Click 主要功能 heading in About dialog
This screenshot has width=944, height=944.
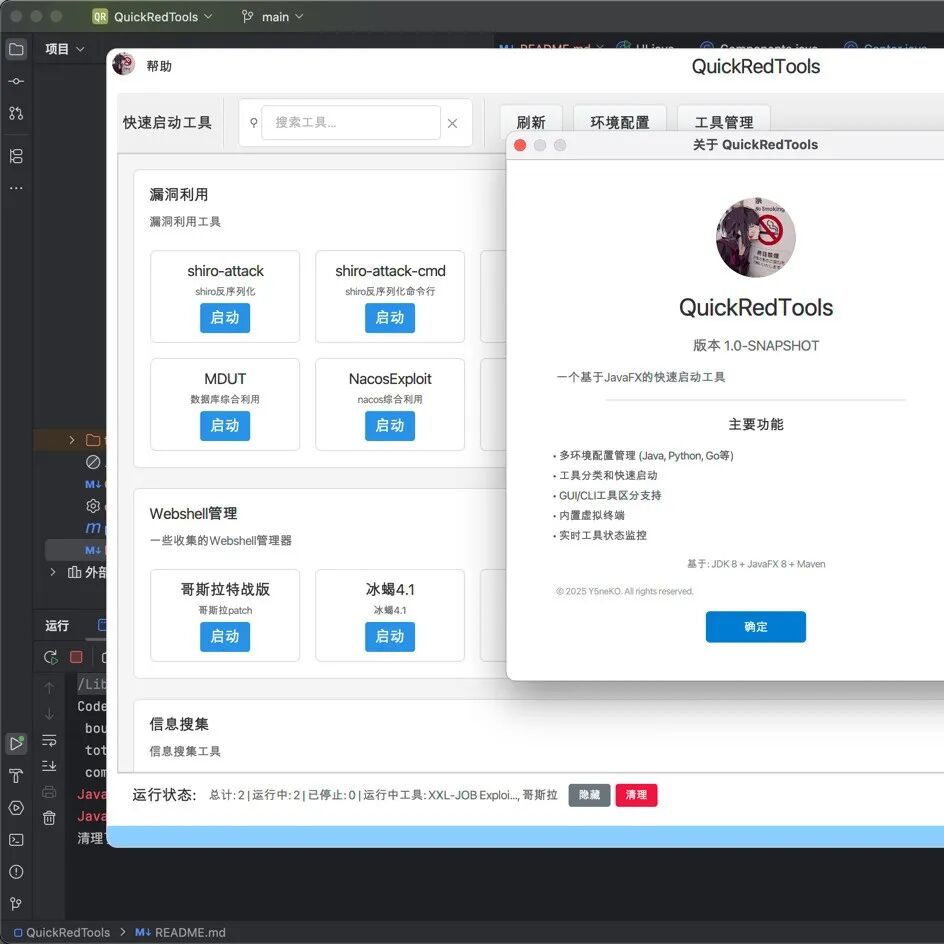click(756, 424)
